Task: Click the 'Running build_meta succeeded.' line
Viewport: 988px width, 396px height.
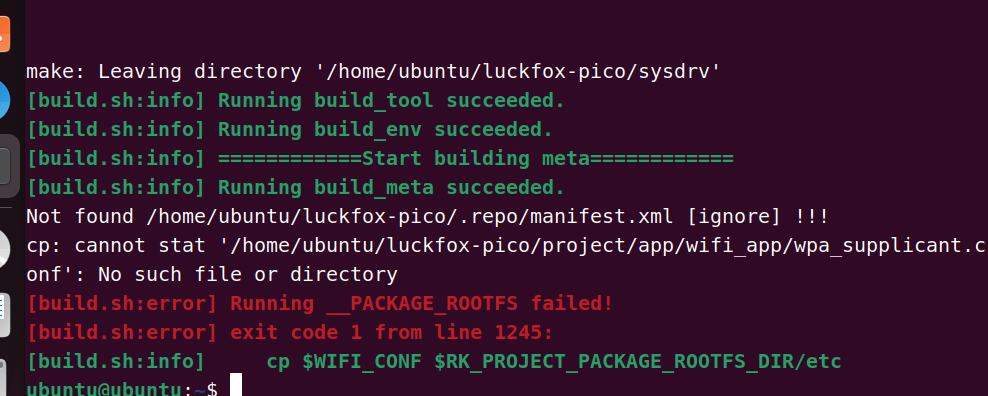Action: (296, 188)
